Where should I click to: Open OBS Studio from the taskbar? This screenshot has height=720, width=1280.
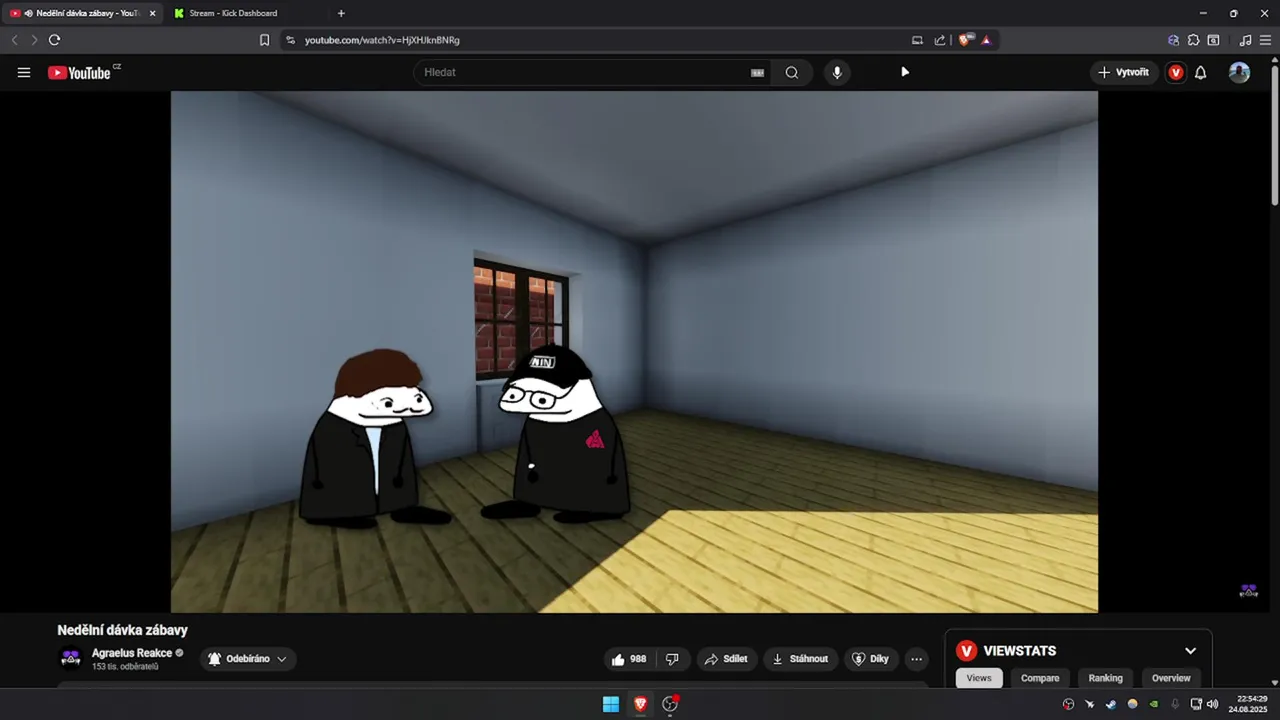[x=670, y=704]
